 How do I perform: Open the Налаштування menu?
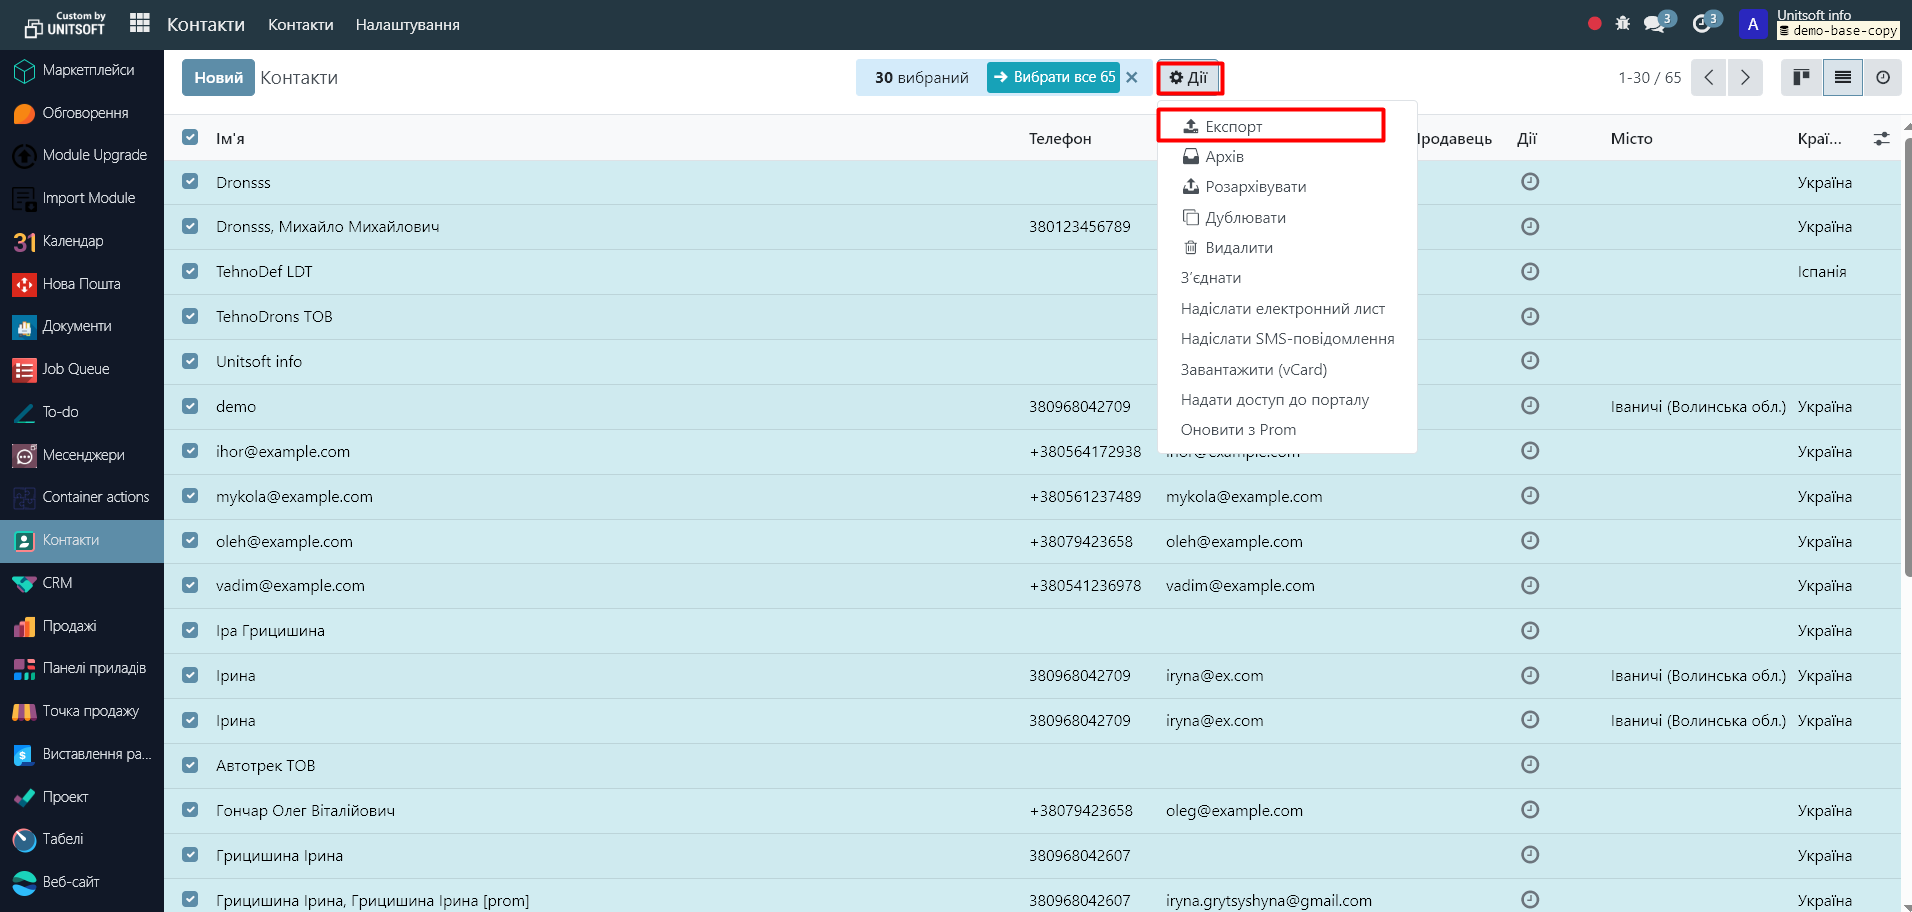(407, 25)
